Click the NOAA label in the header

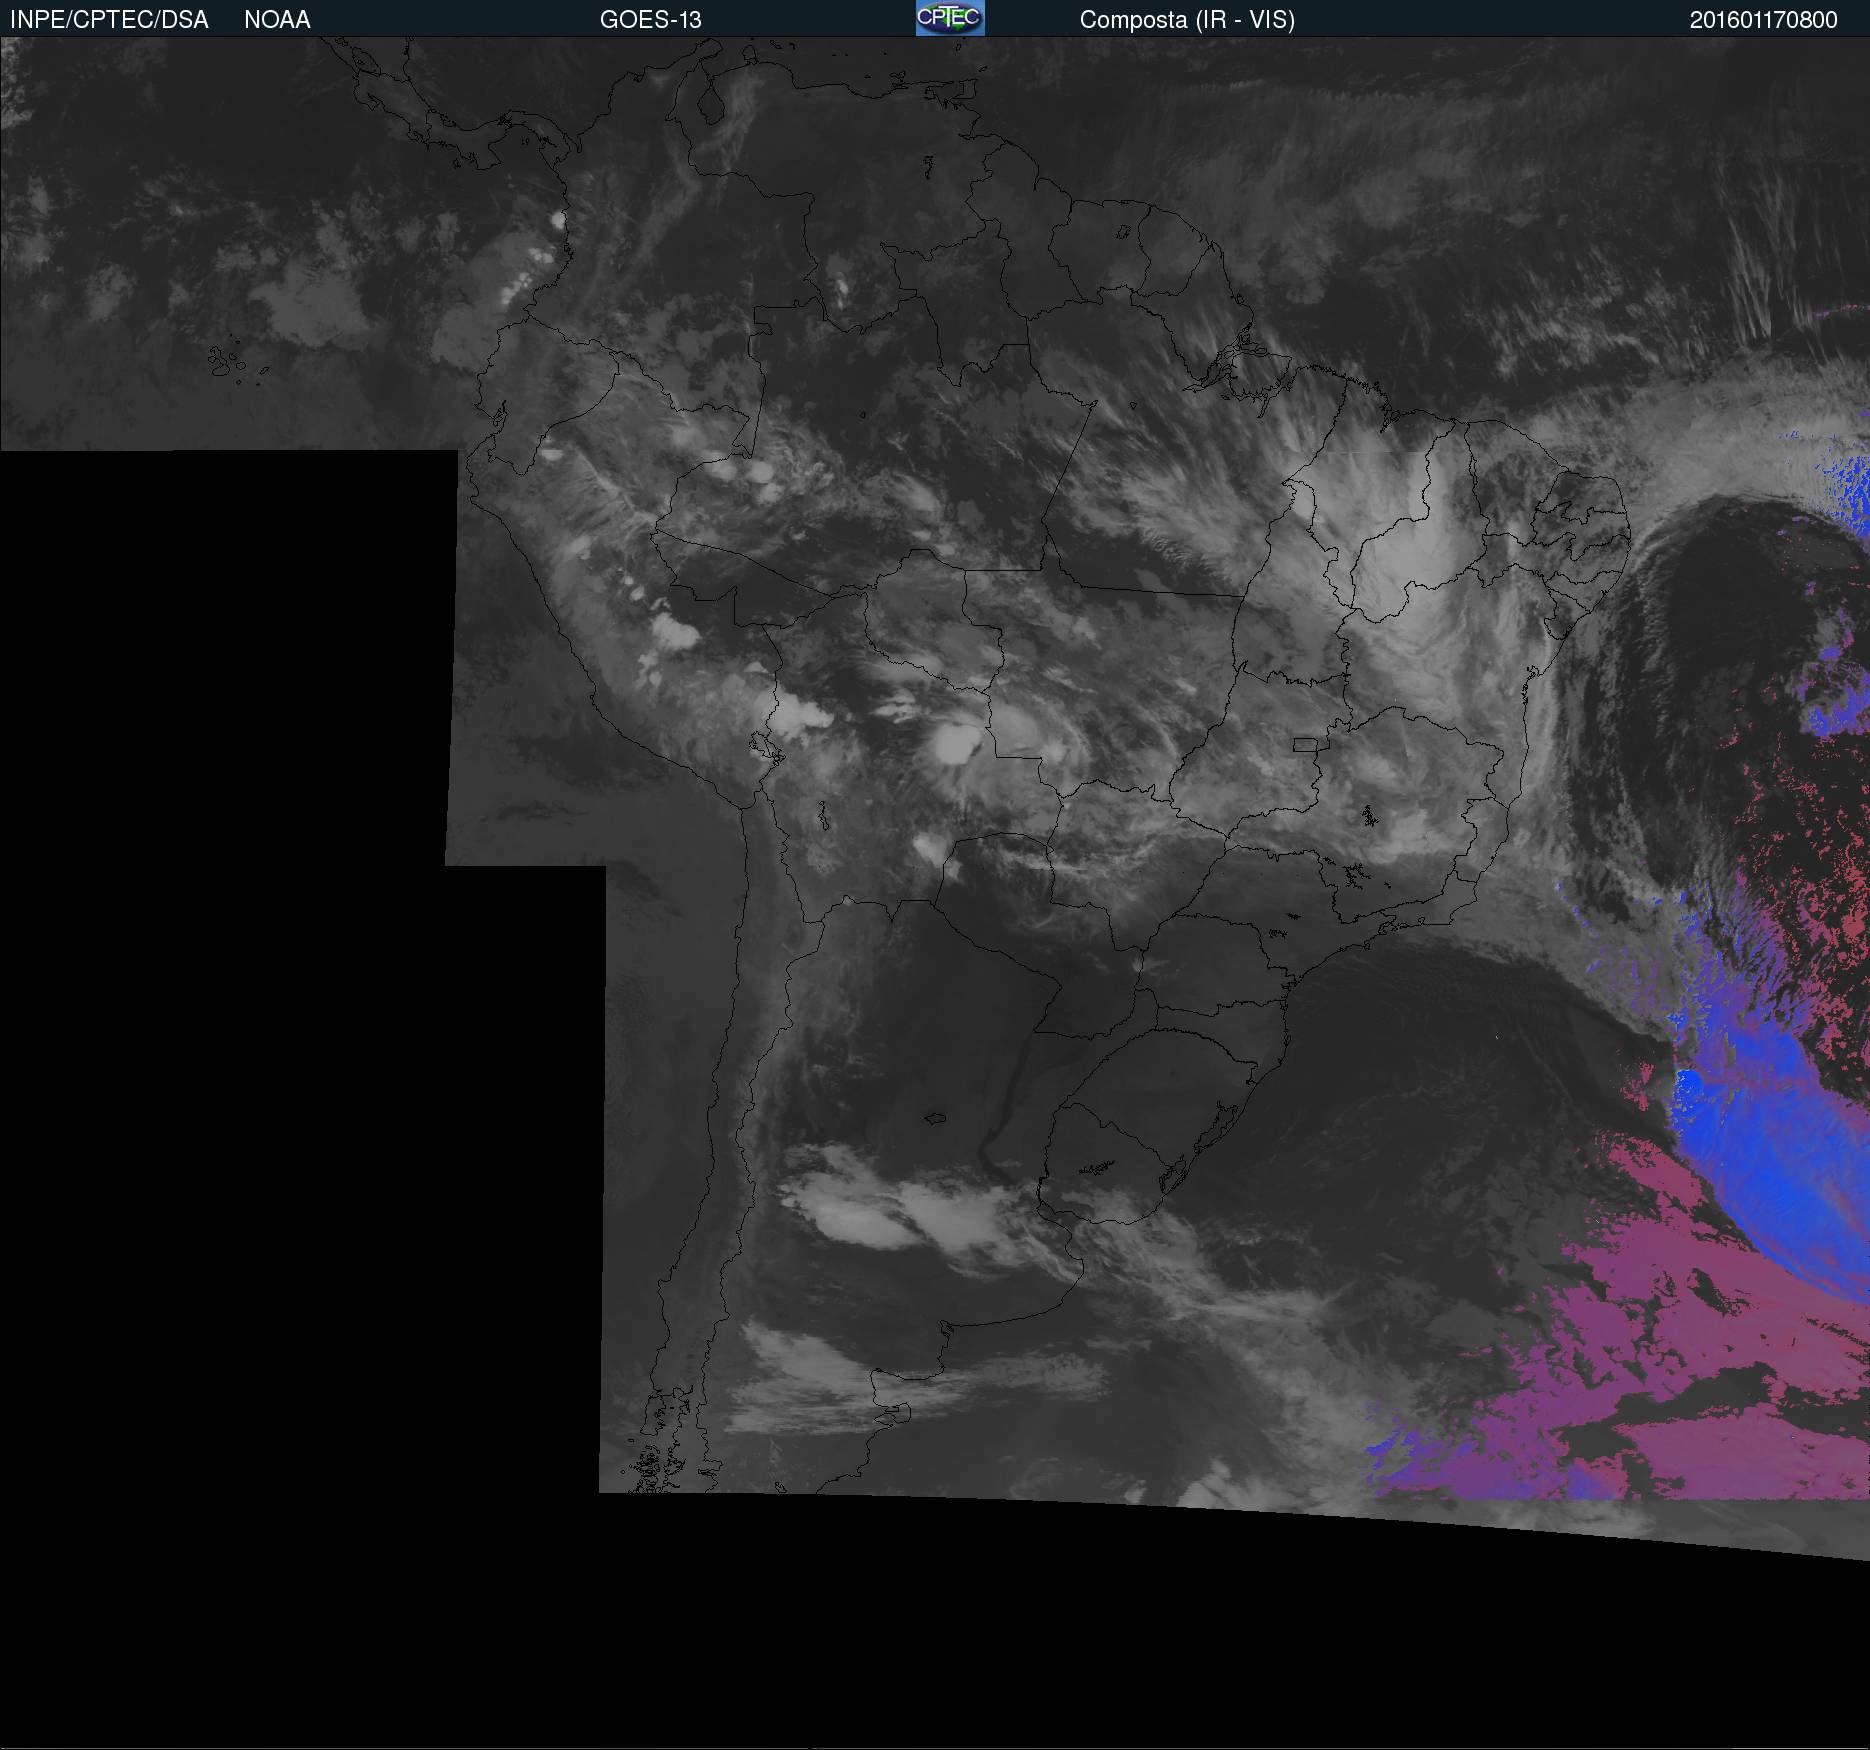277,20
